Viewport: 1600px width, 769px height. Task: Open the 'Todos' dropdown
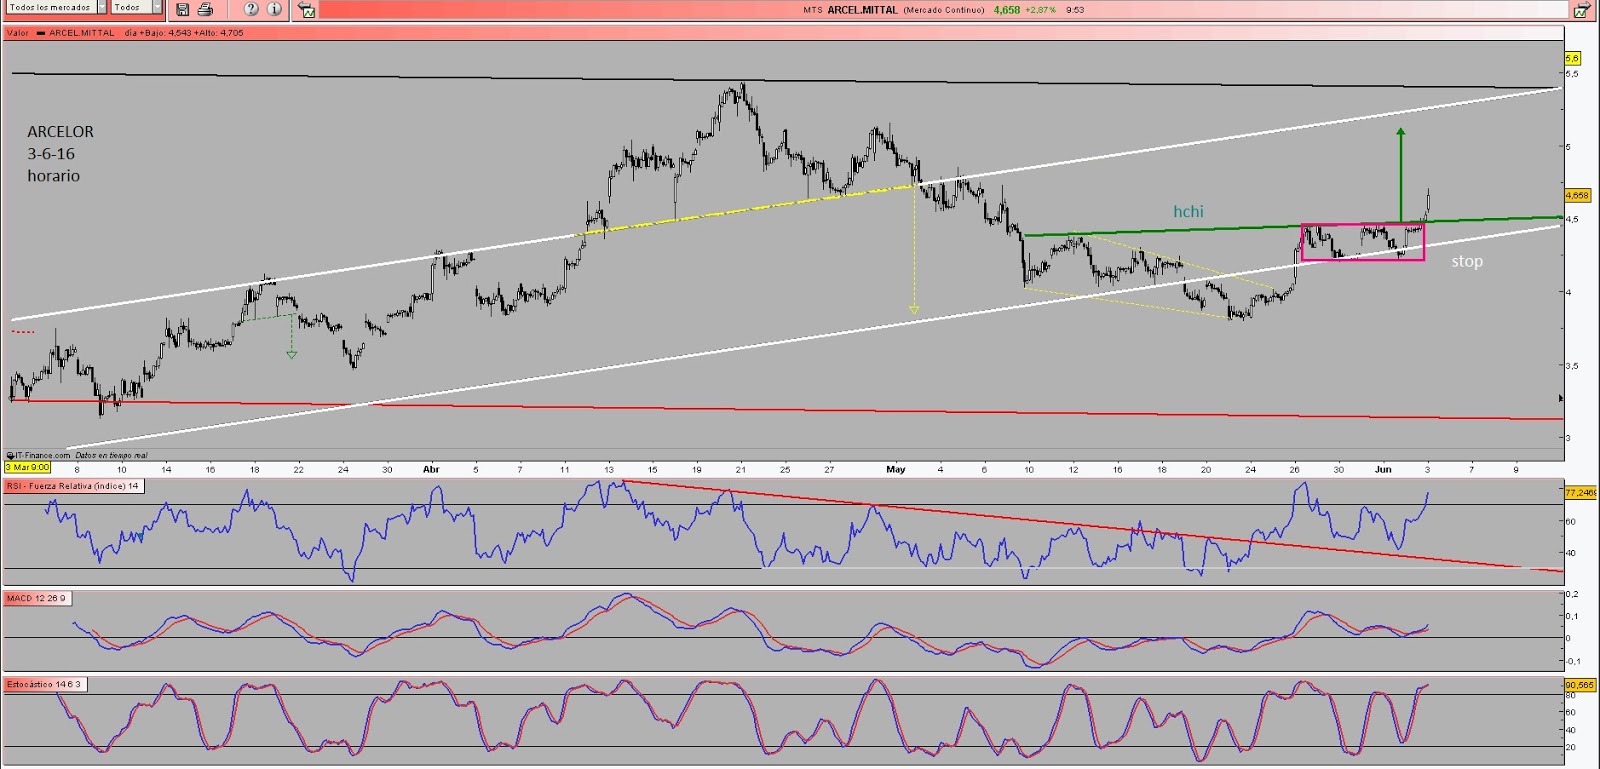tap(136, 7)
